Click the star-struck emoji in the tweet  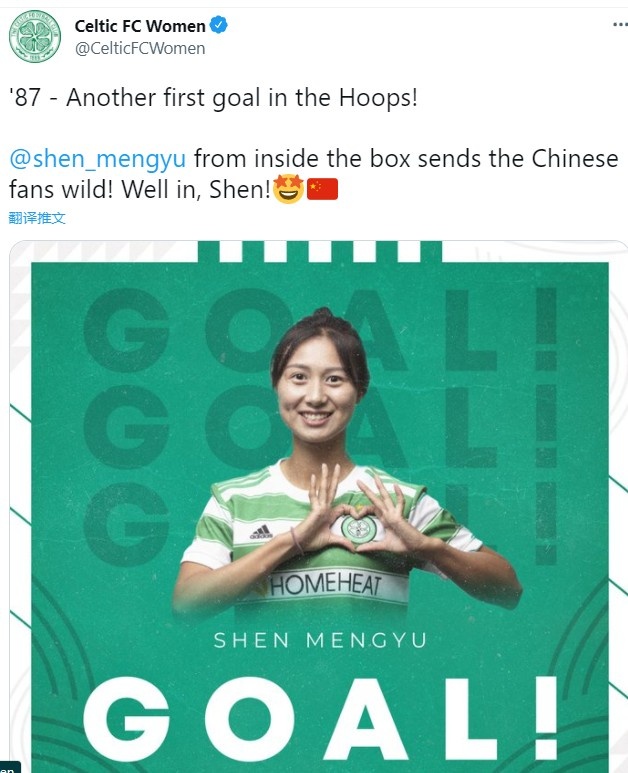pos(288,189)
